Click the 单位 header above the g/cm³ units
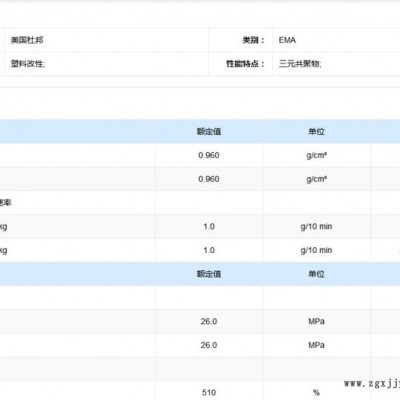 (316, 131)
